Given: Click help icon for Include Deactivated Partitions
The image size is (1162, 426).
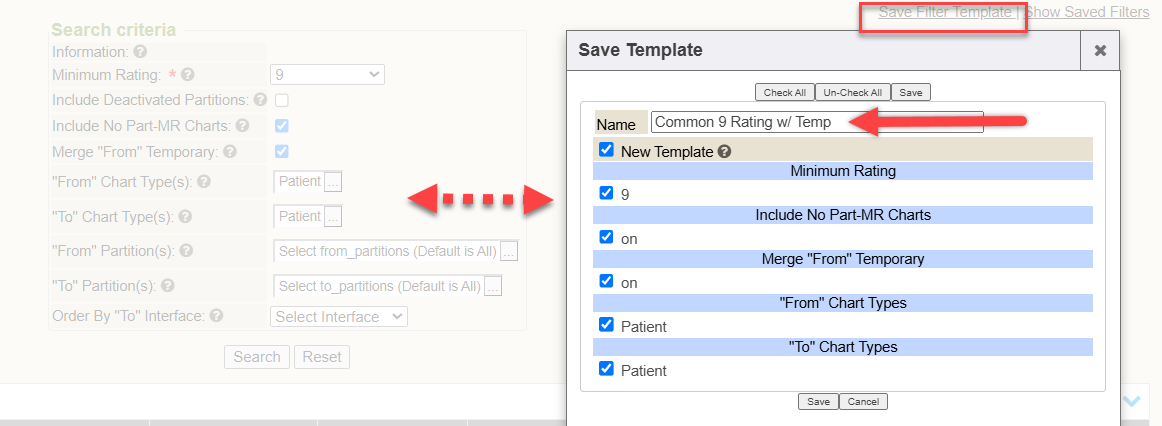Looking at the screenshot, I should (x=260, y=100).
